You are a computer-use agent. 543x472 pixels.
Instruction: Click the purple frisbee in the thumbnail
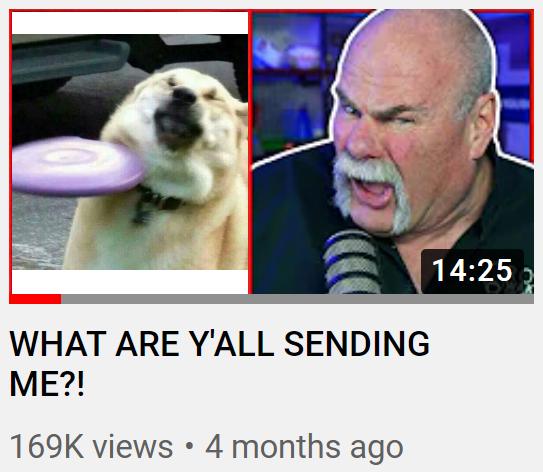[78, 167]
